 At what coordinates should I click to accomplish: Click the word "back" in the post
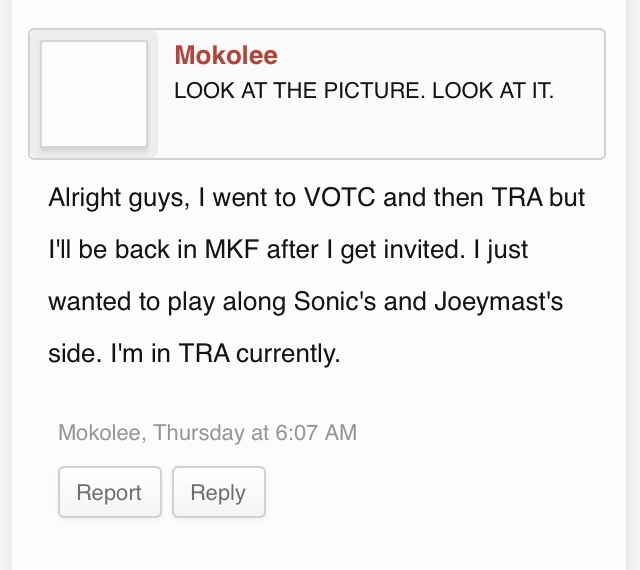[143, 249]
